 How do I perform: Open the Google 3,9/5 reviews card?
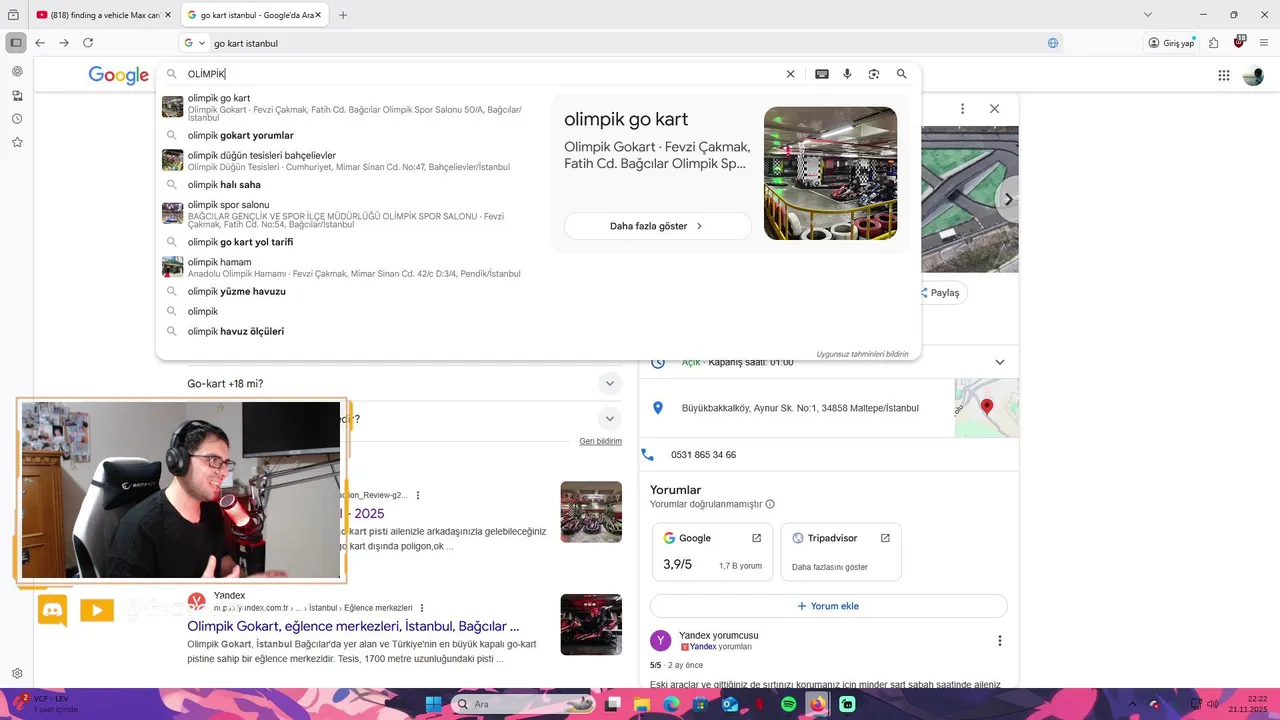(x=712, y=552)
